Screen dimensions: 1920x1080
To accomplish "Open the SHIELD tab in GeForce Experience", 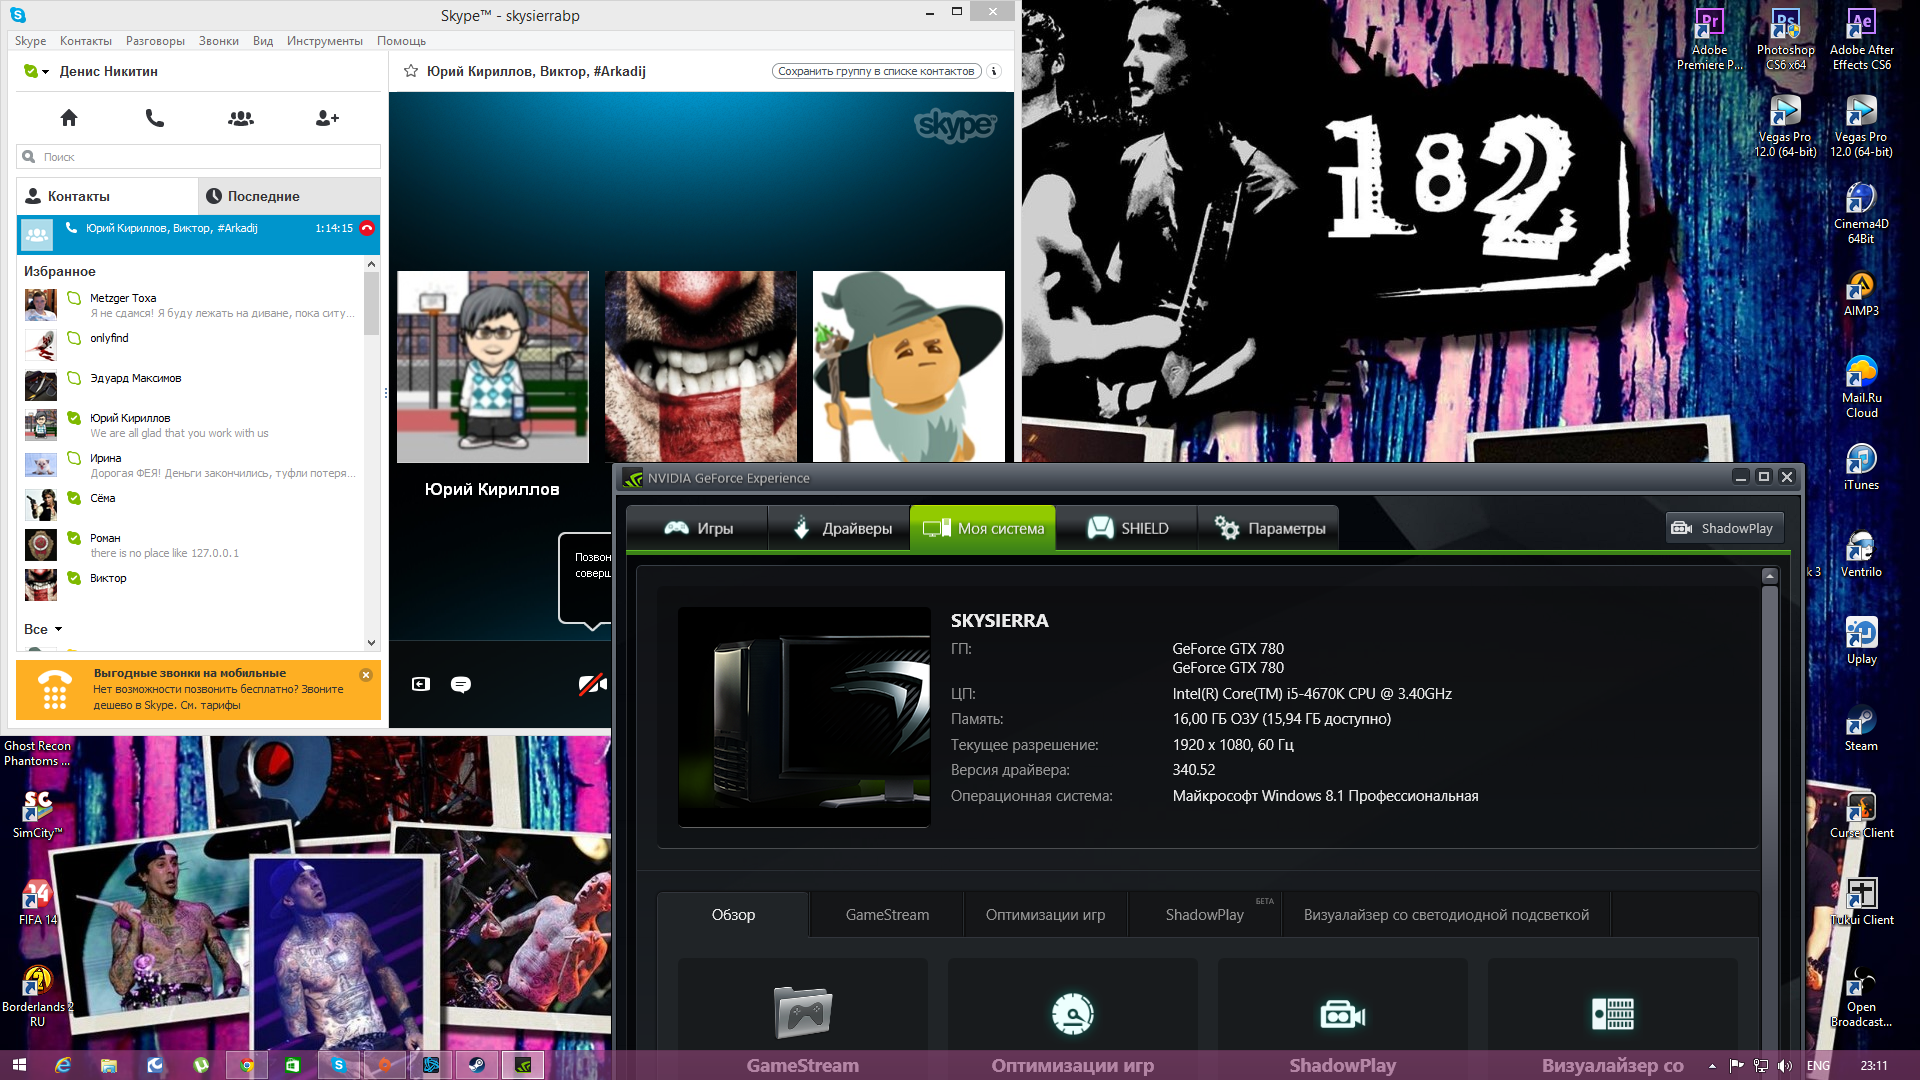I will pyautogui.click(x=1127, y=528).
